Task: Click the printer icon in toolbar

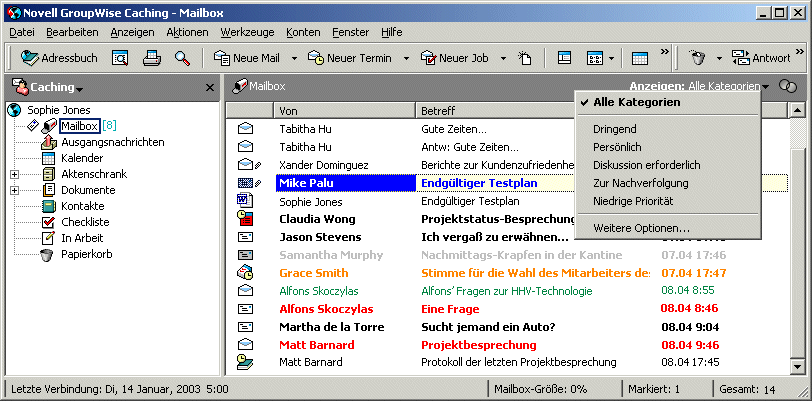Action: coord(152,58)
